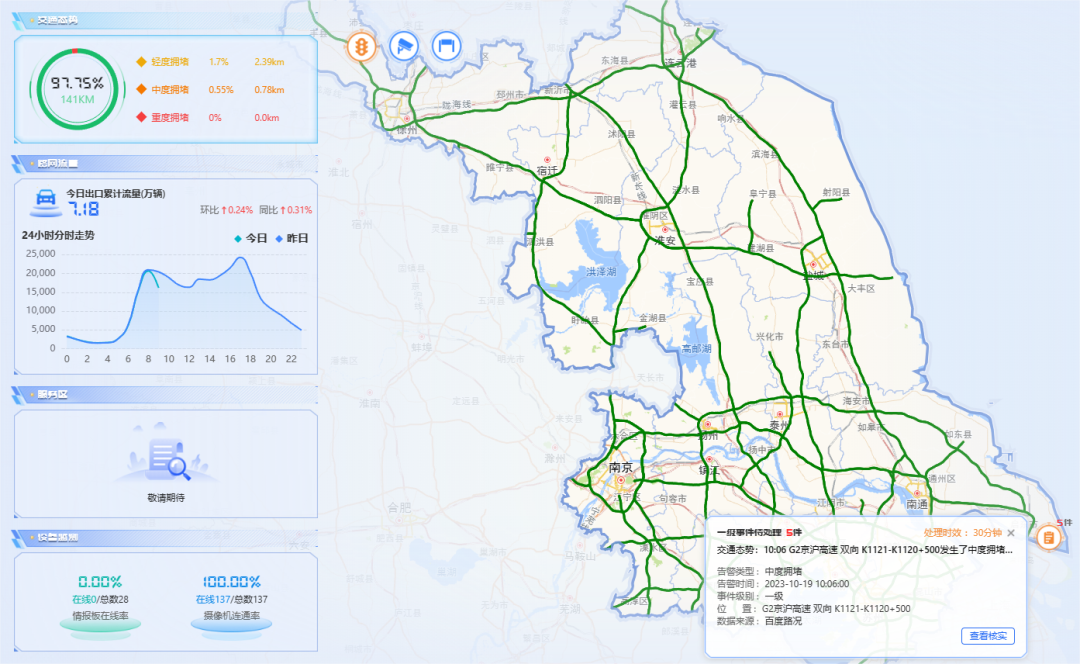Click the yellow 轻度拥堵 diamond marker
The width and height of the screenshot is (1080, 664).
pos(141,62)
